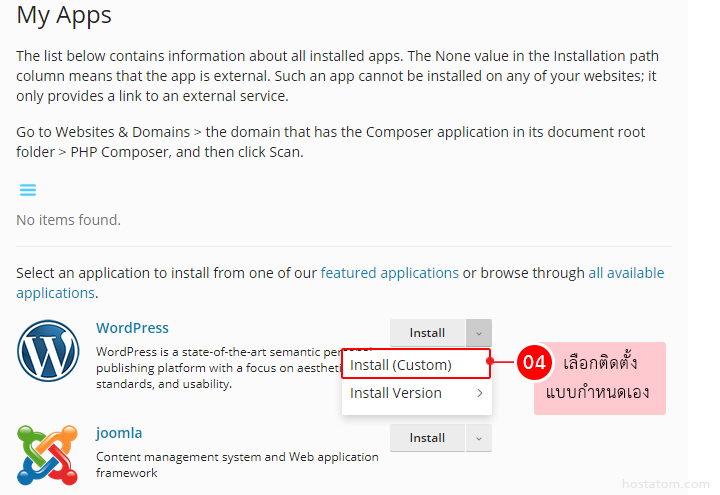Expand the dropdown arrow beside joomla Install
Screen dimensions: 720x495
click(479, 438)
